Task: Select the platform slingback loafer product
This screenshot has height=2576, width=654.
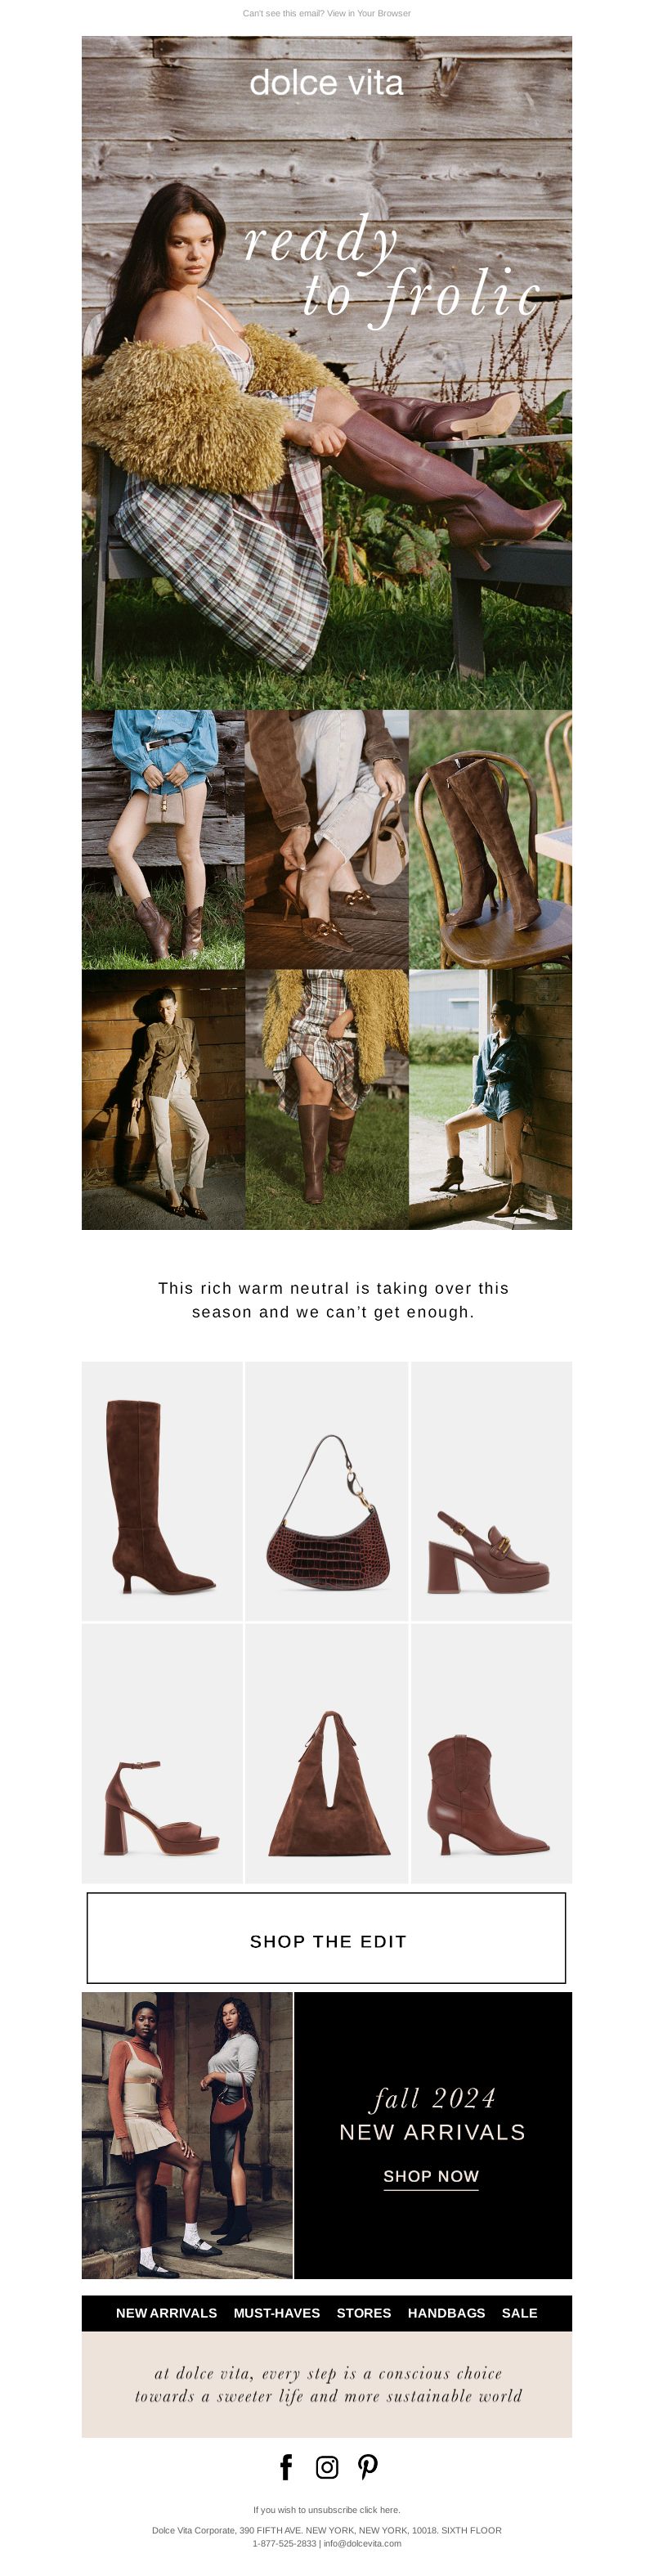Action: click(x=491, y=1490)
